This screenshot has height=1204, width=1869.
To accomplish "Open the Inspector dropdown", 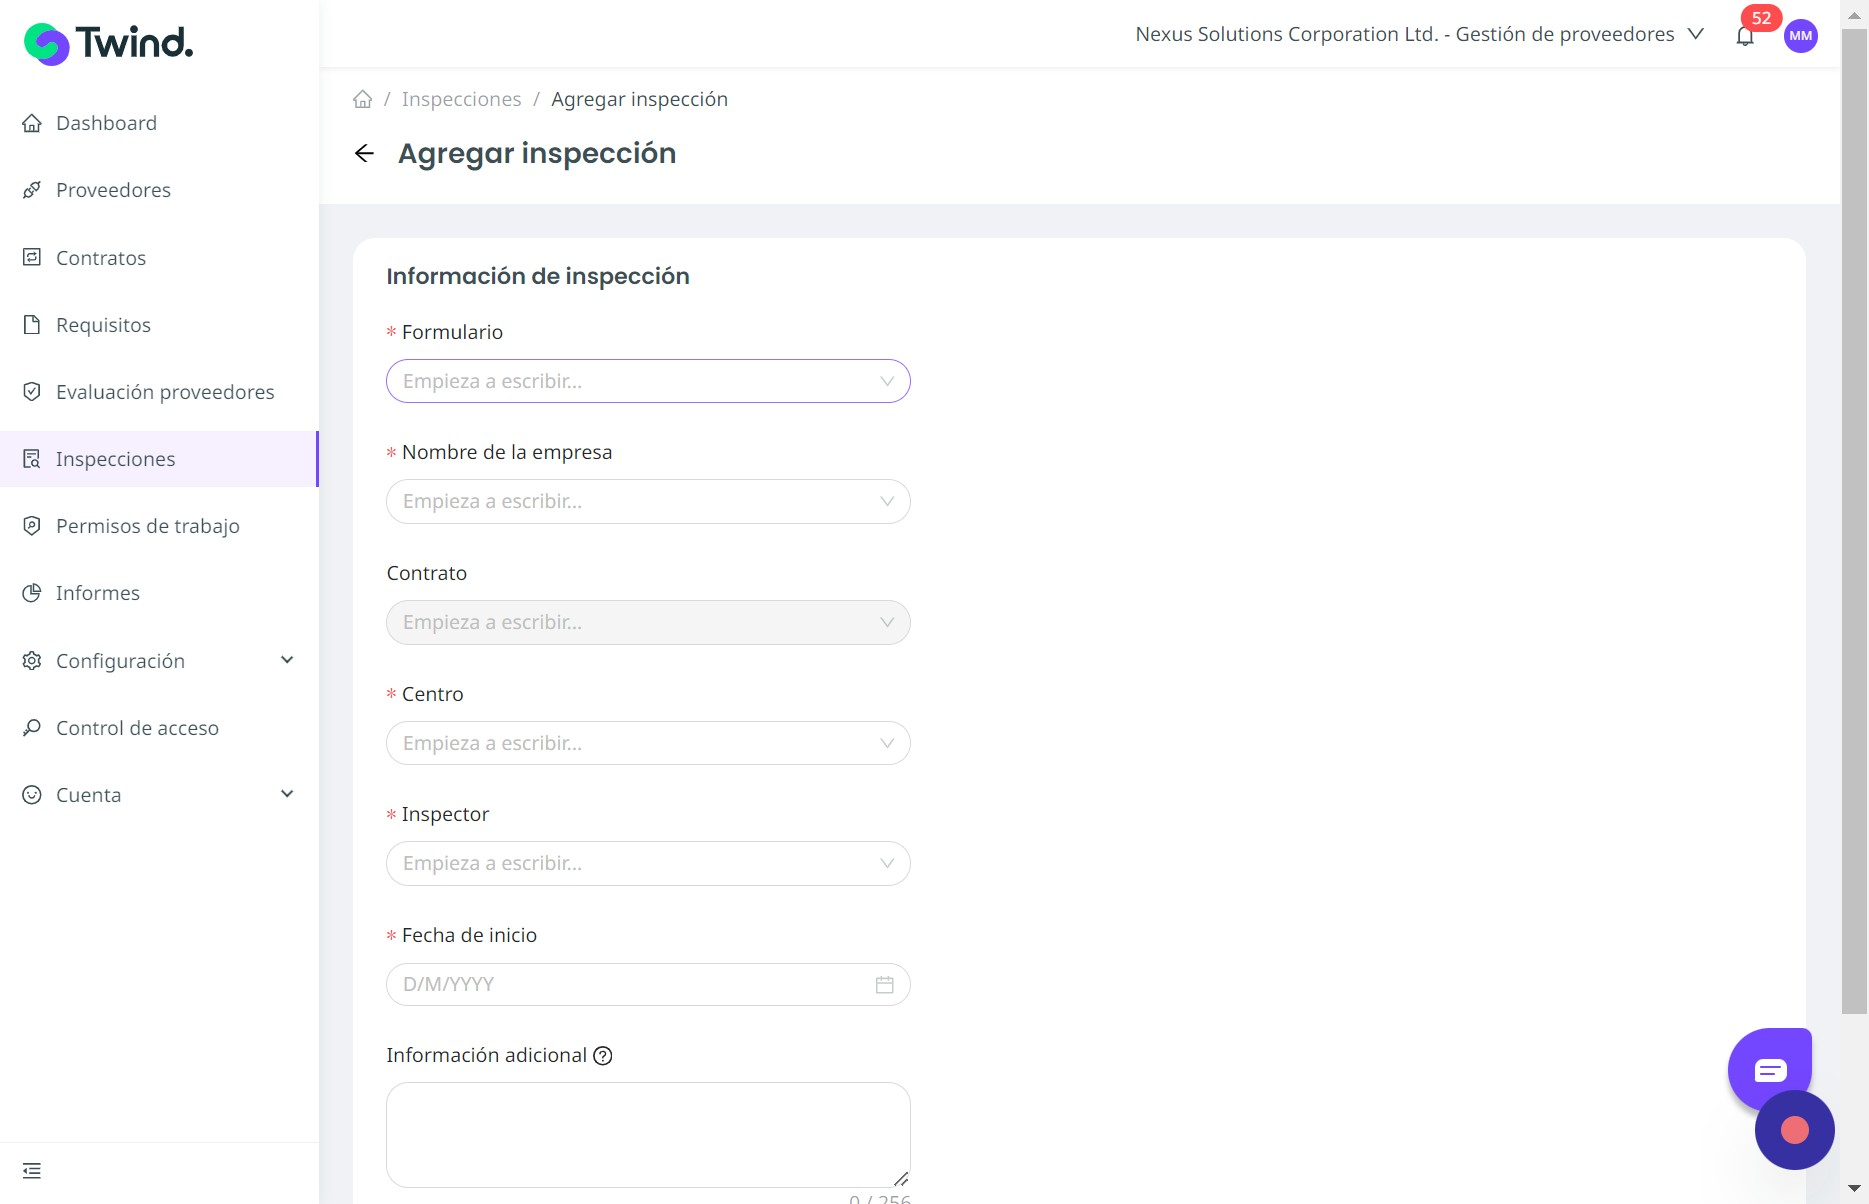I will (x=648, y=864).
